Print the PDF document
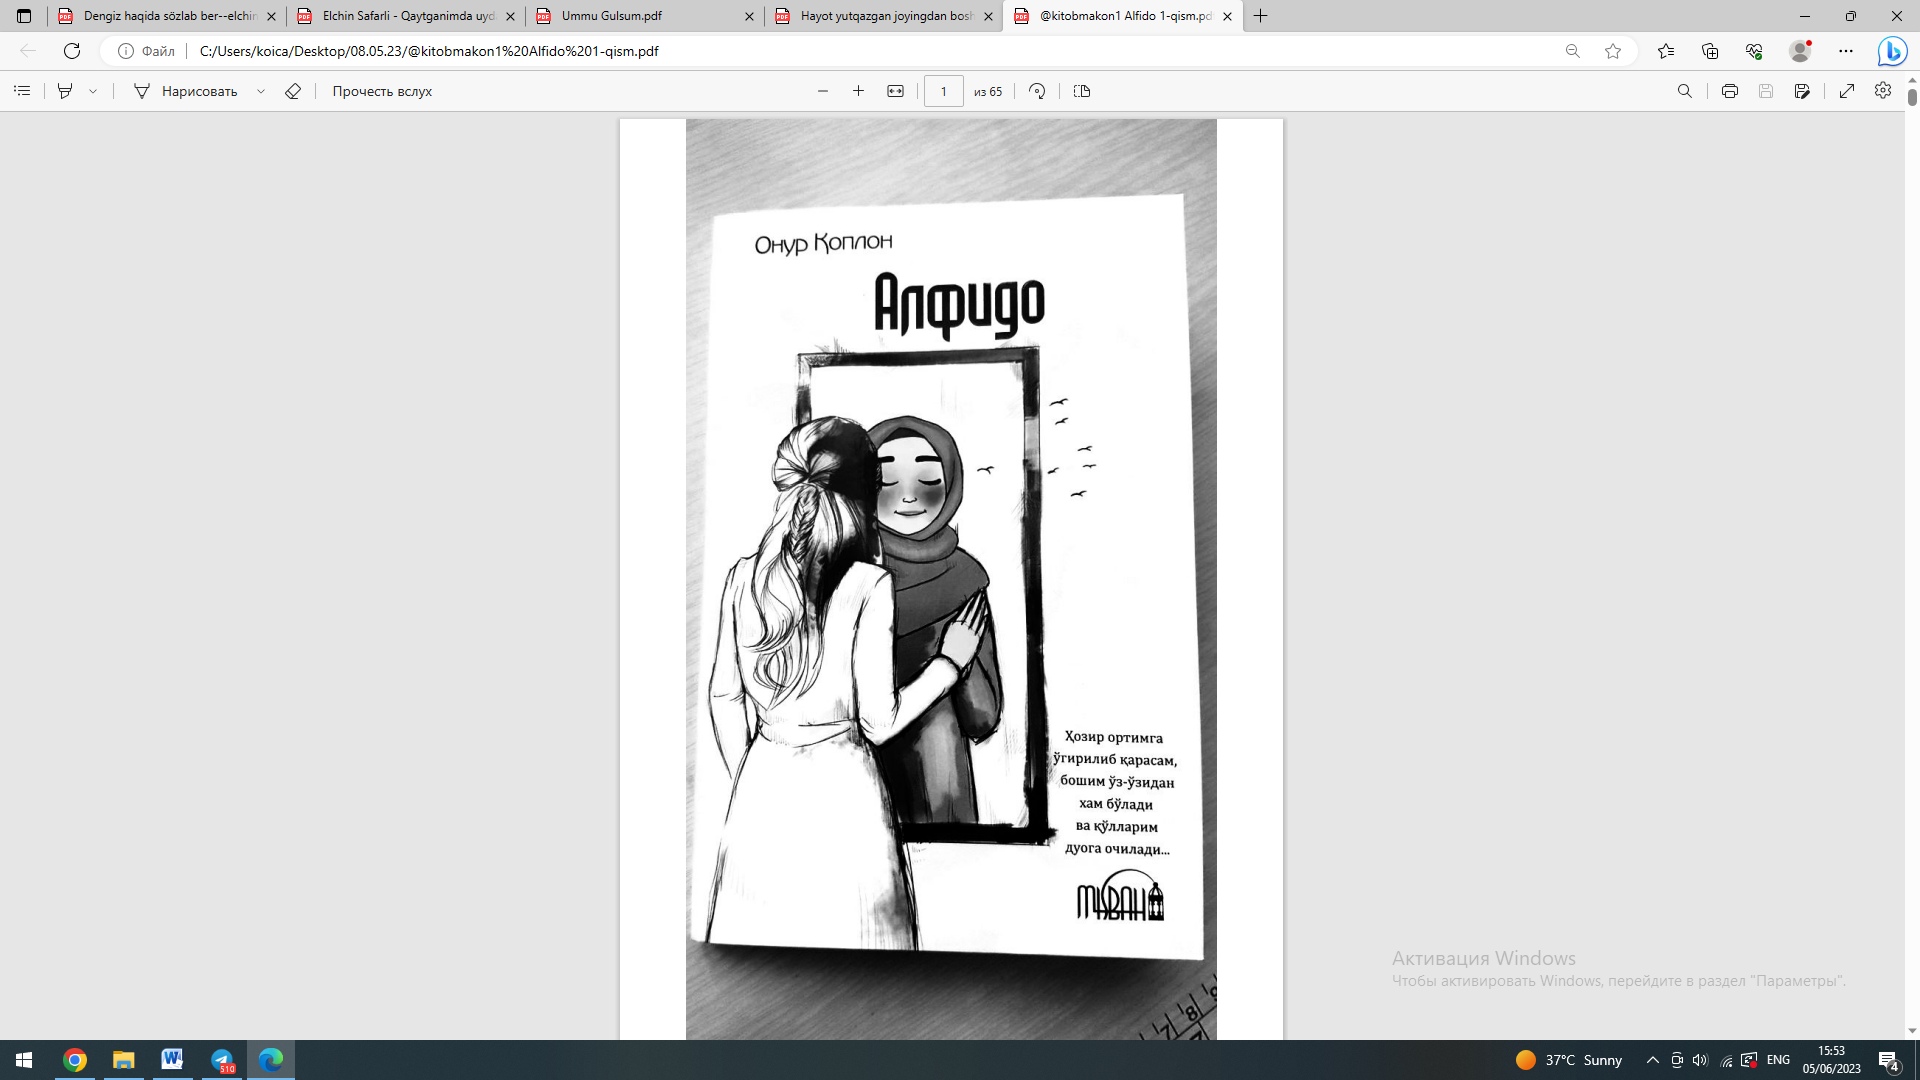Image resolution: width=1920 pixels, height=1080 pixels. [1729, 91]
